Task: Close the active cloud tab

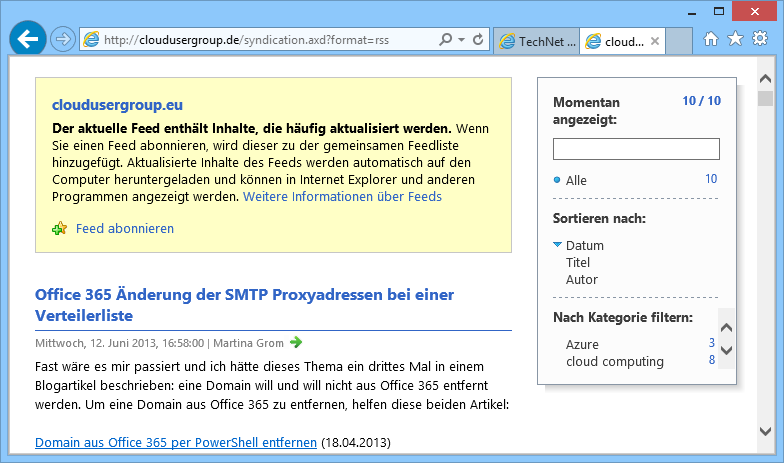Action: click(655, 41)
